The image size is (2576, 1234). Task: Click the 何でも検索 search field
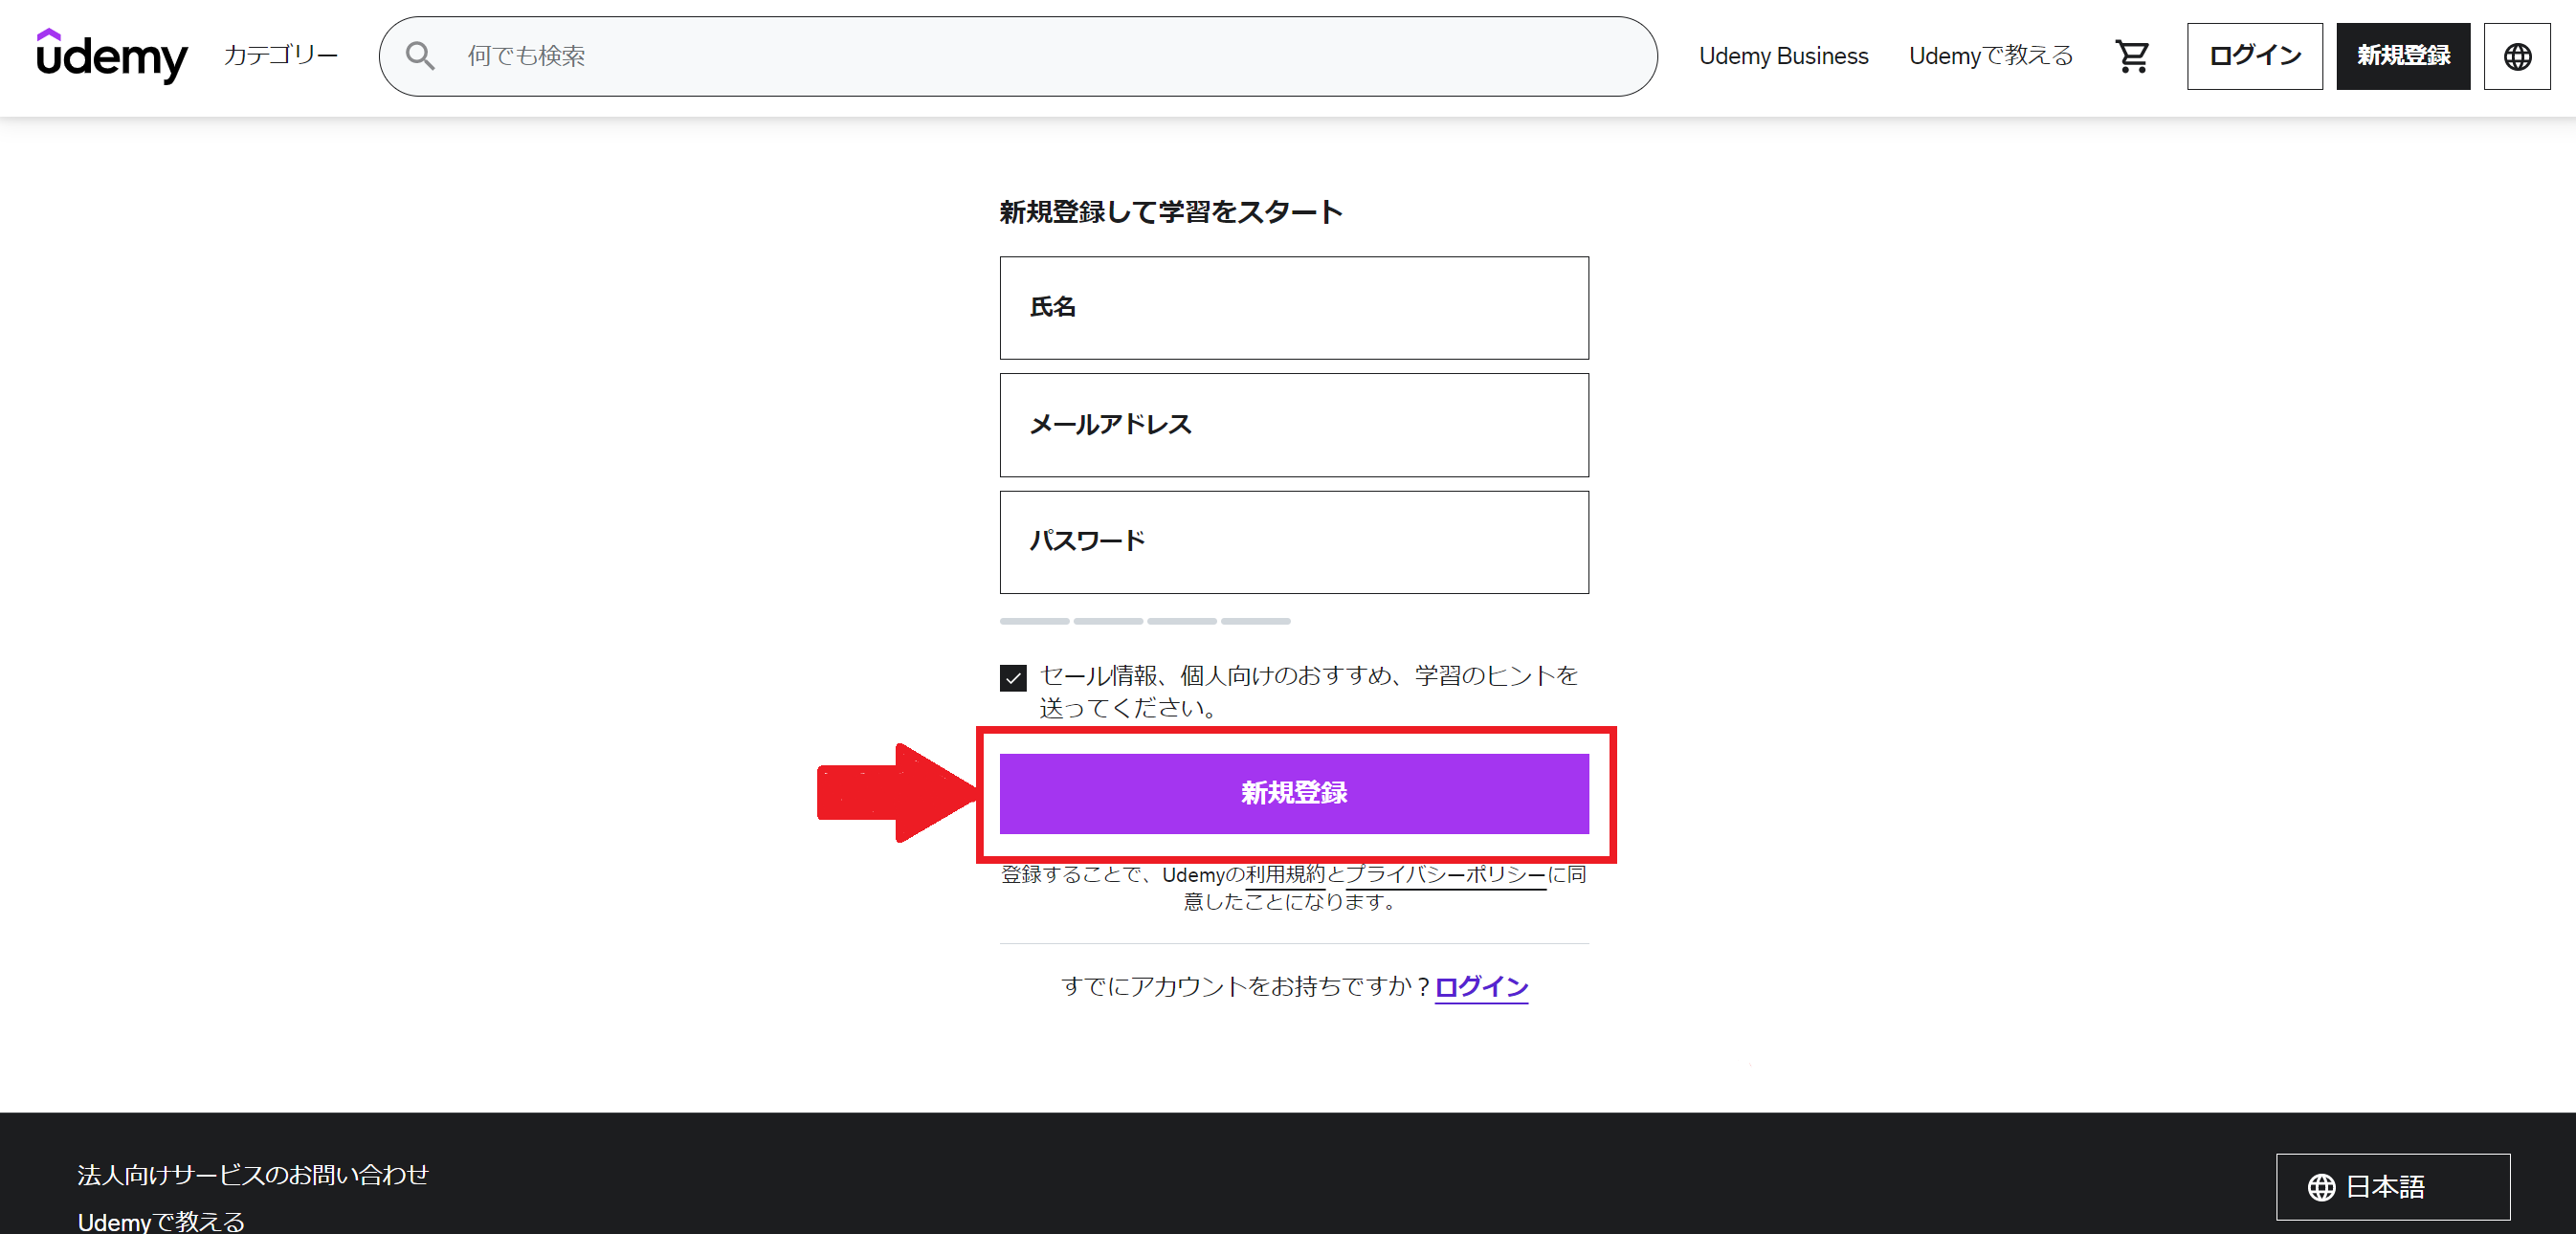(1018, 56)
